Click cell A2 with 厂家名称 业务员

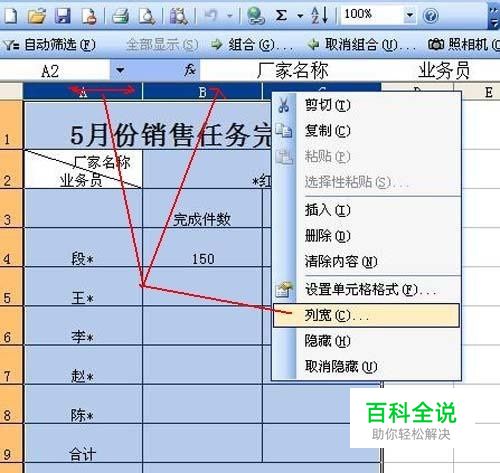(83, 169)
